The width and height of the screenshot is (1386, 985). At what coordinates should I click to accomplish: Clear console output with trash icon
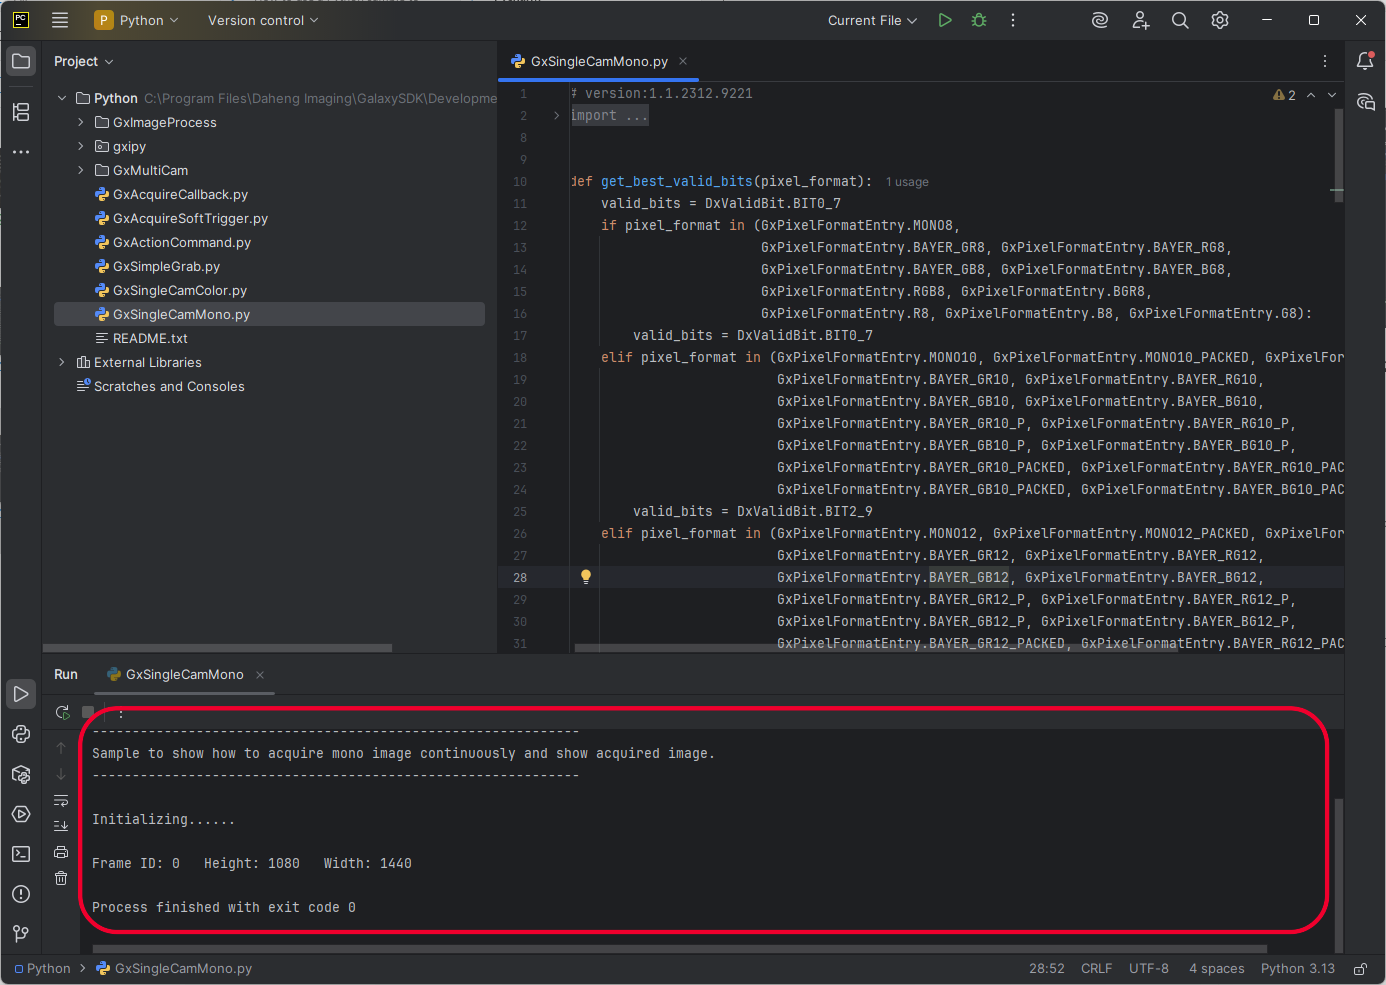coord(61,878)
